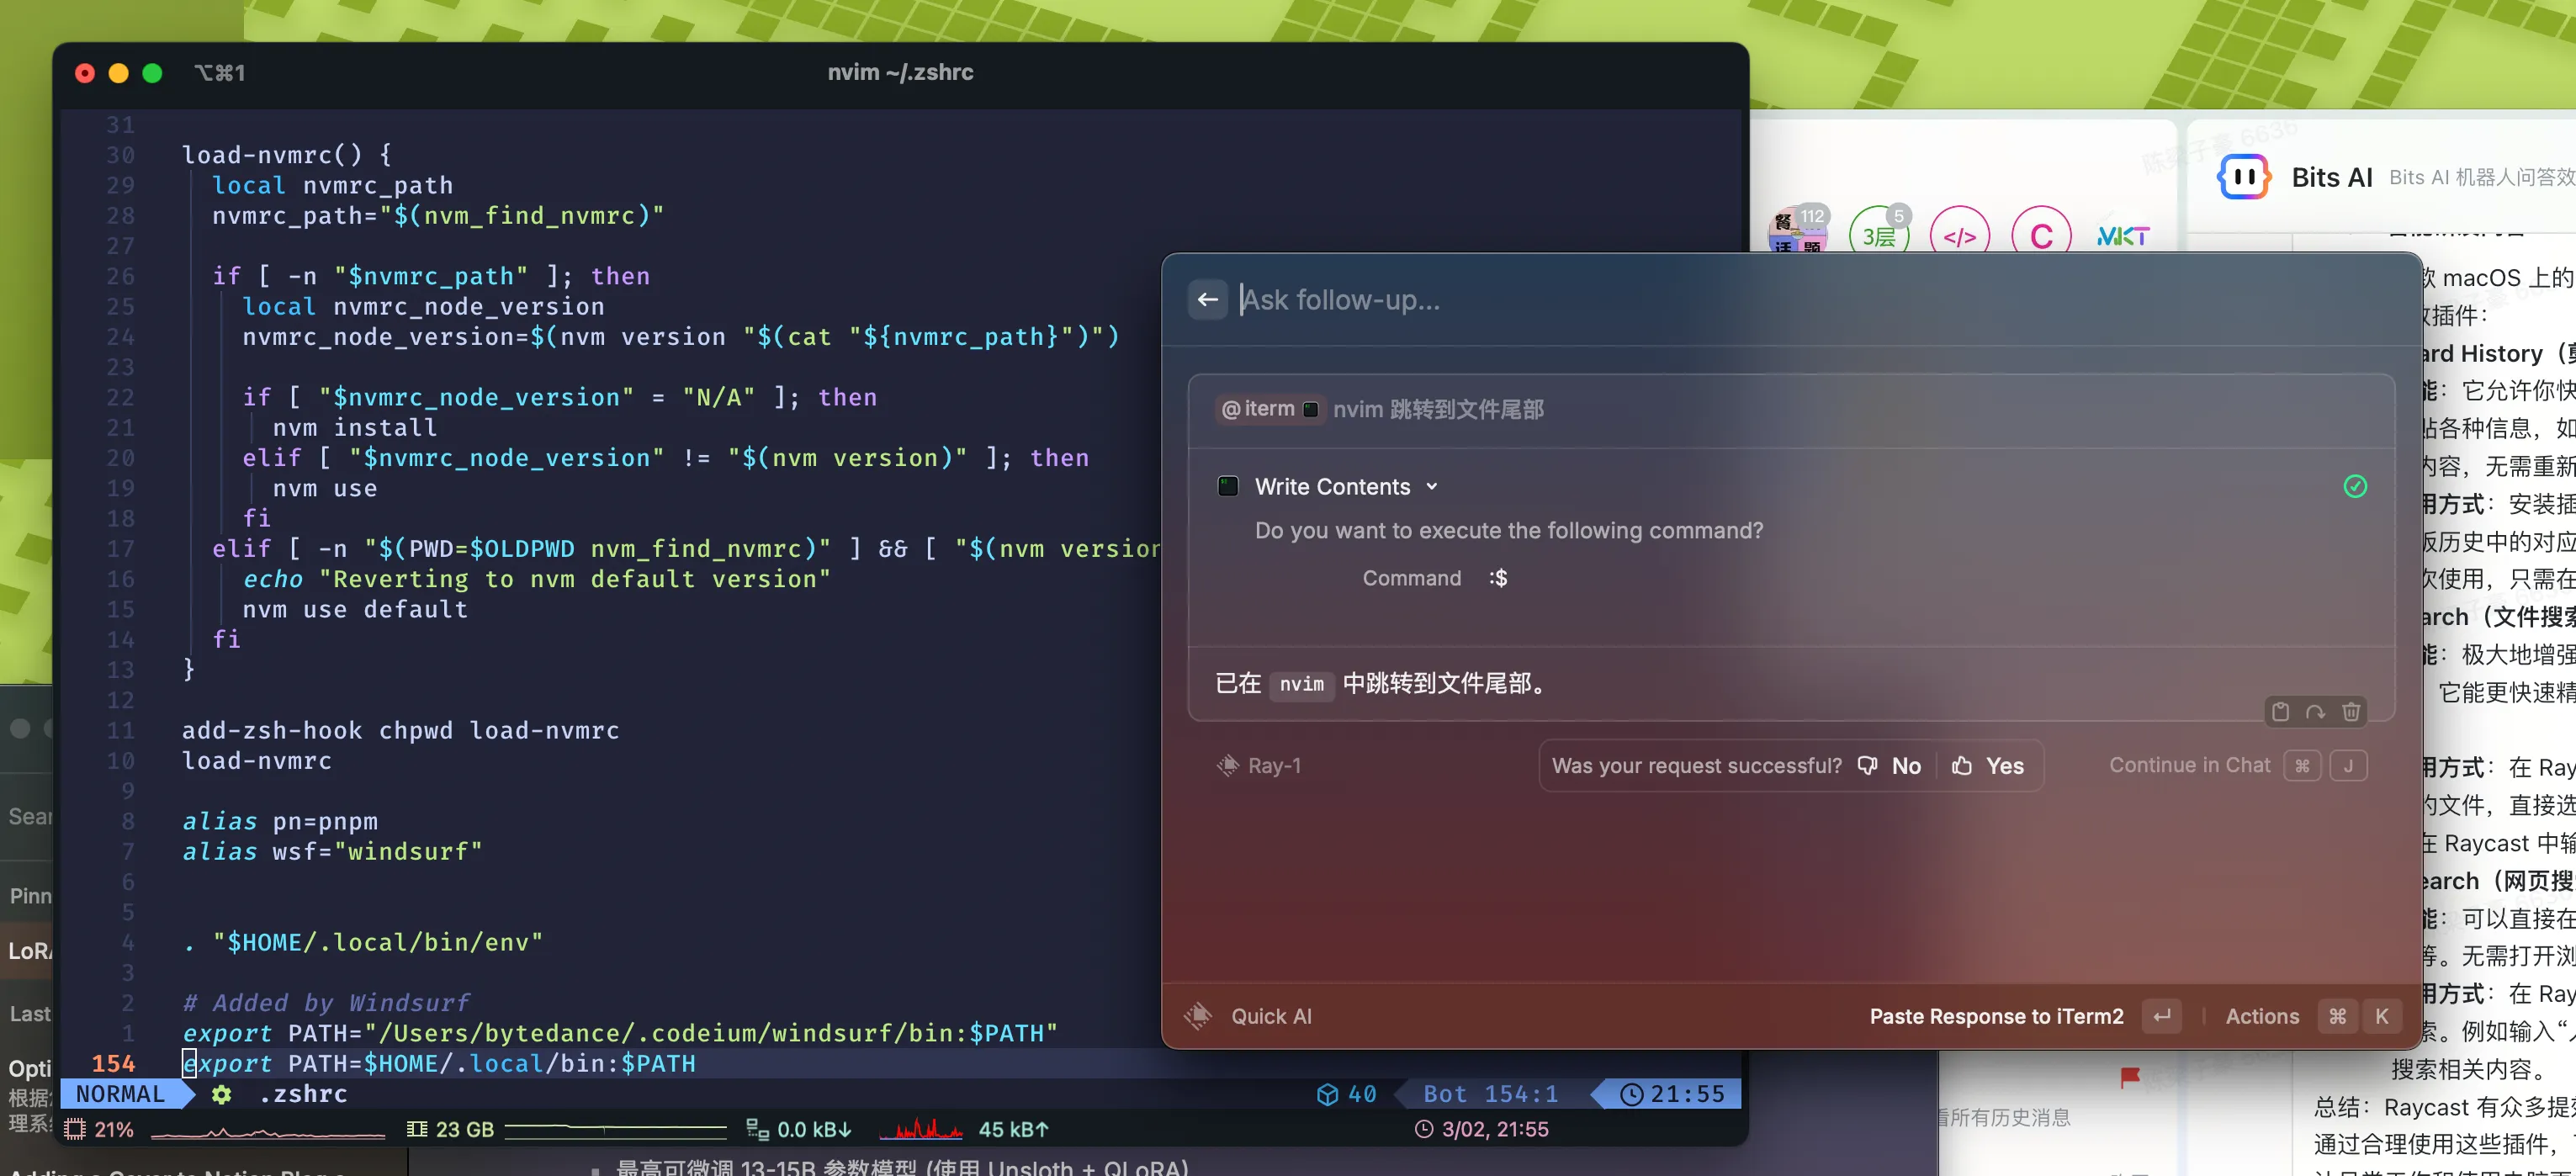Click the thumbs-up Yes feedback option
The image size is (2576, 1176).
1988,765
